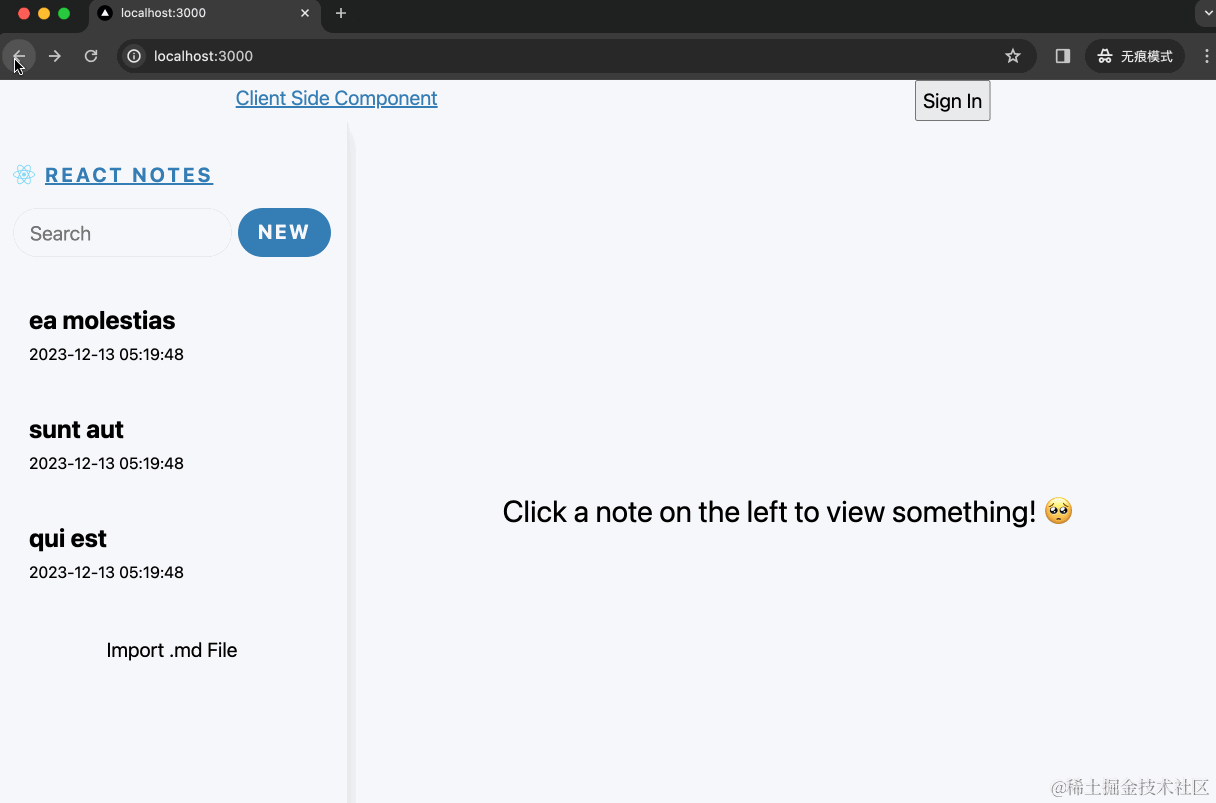Click Import .md File
This screenshot has width=1216, height=803.
171,650
